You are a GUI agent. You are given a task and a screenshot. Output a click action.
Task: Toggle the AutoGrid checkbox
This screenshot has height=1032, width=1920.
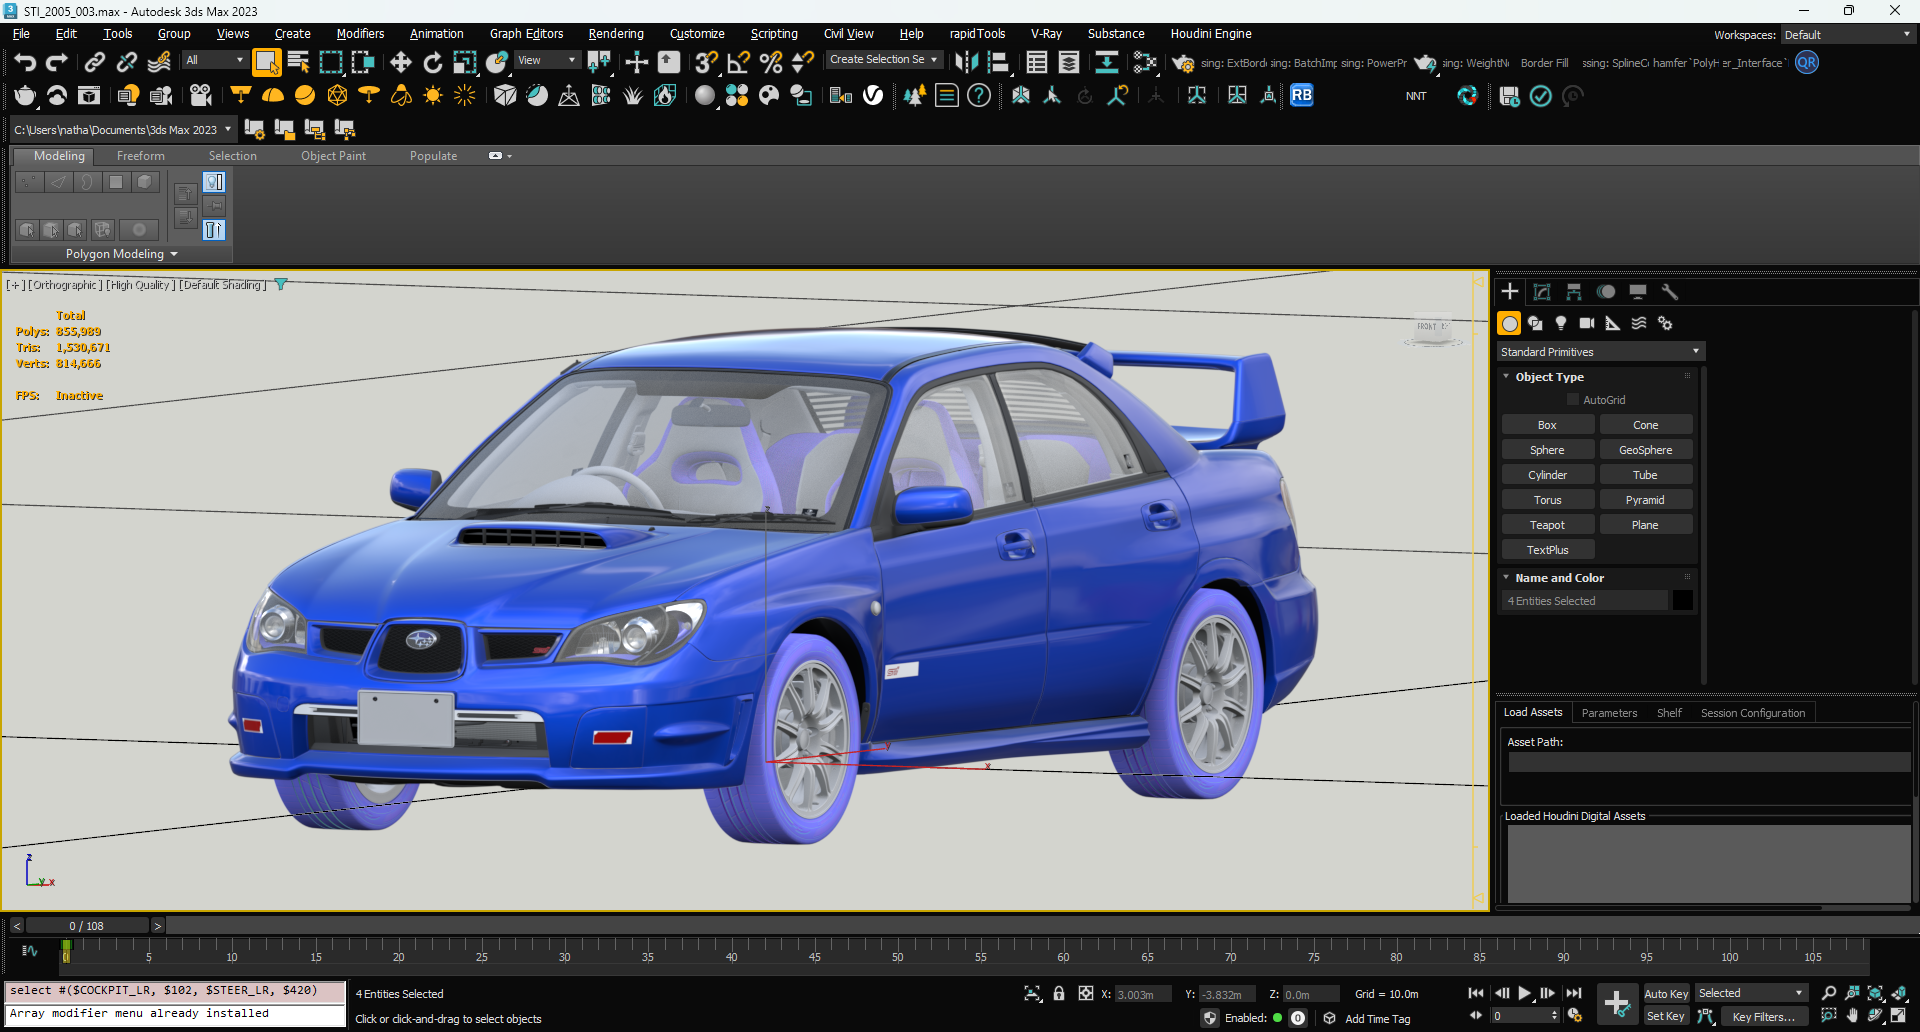(x=1573, y=400)
